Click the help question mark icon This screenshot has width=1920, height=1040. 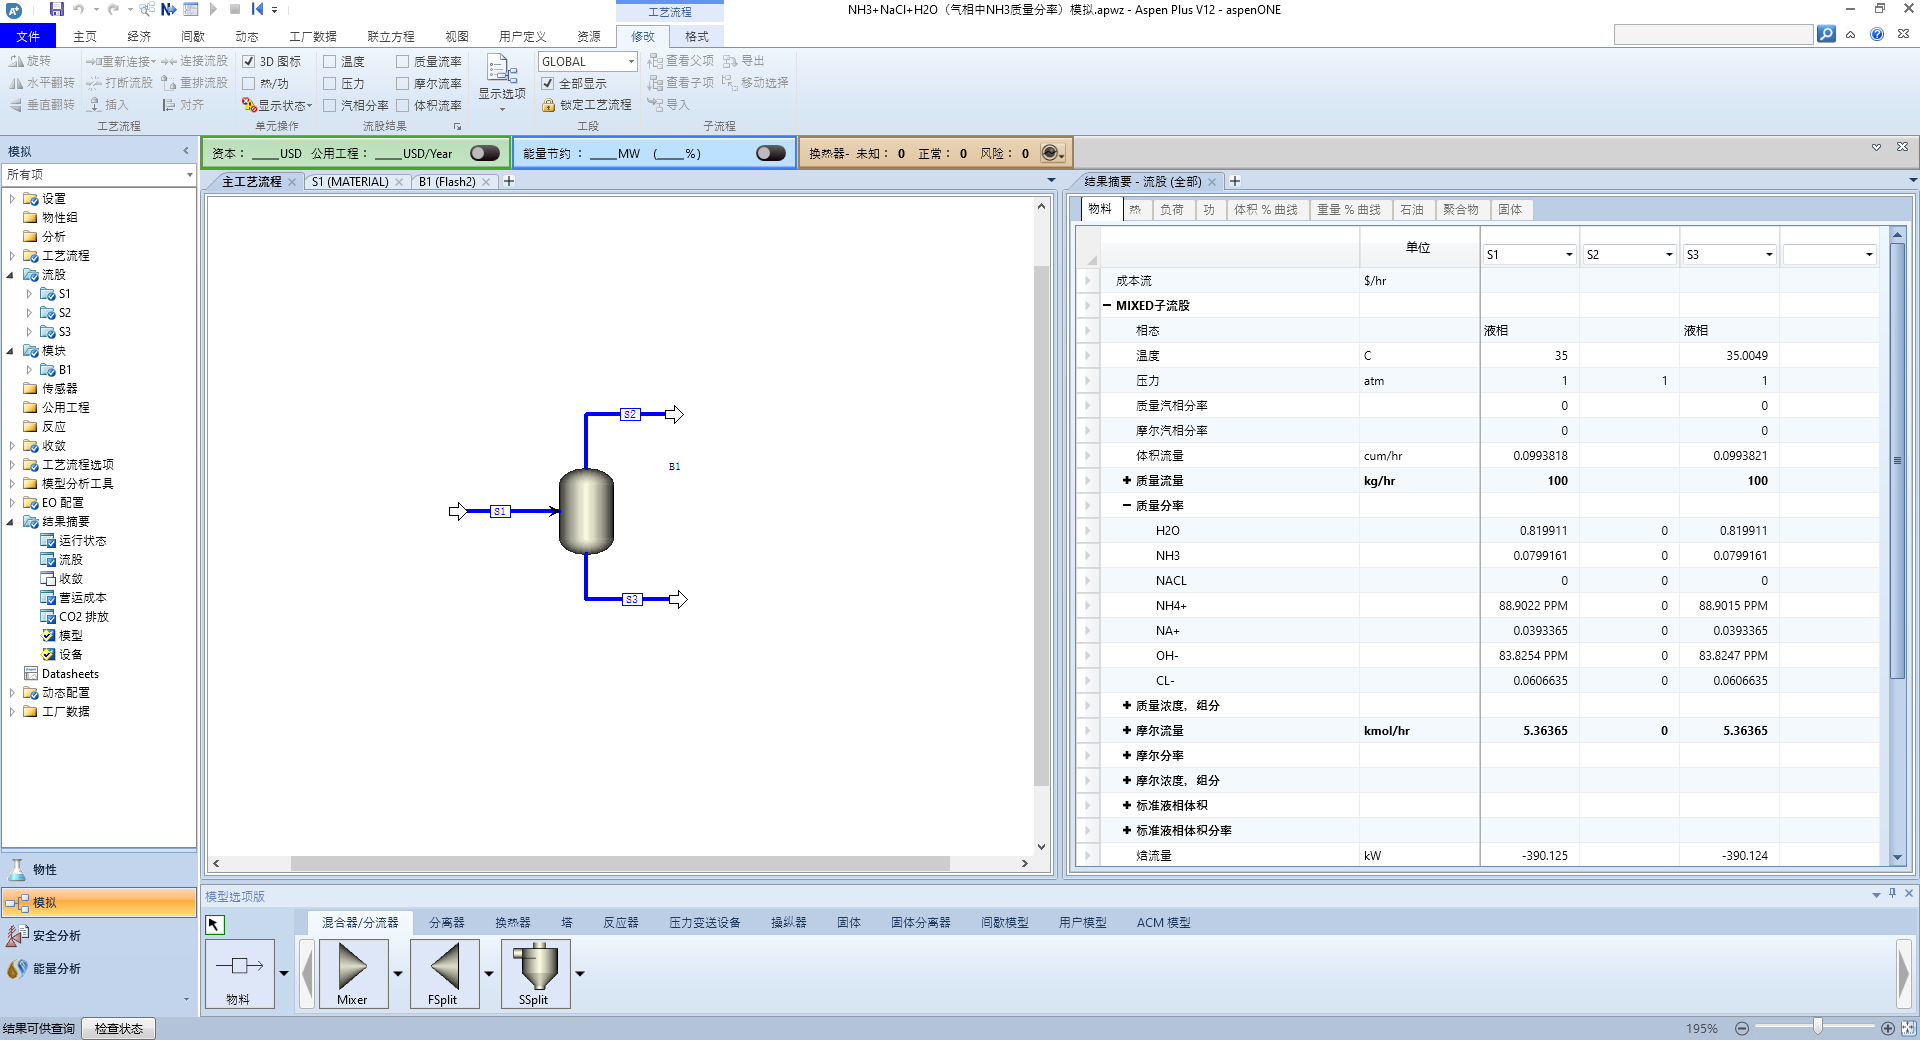1877,34
